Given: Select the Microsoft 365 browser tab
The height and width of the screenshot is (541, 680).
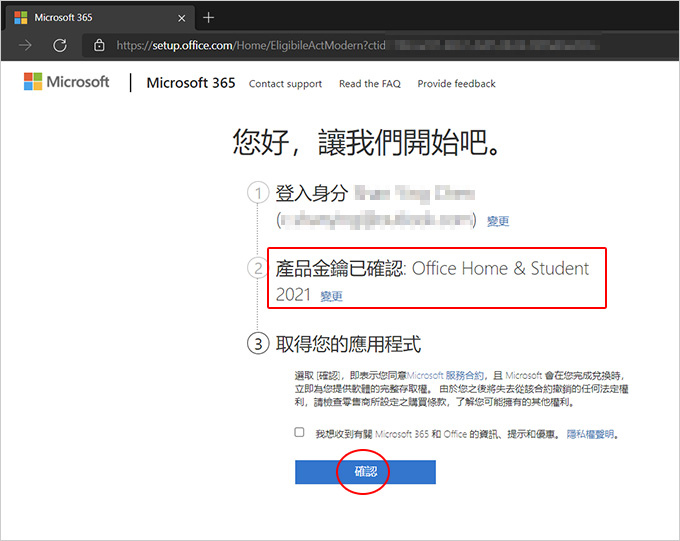Looking at the screenshot, I should click(99, 18).
